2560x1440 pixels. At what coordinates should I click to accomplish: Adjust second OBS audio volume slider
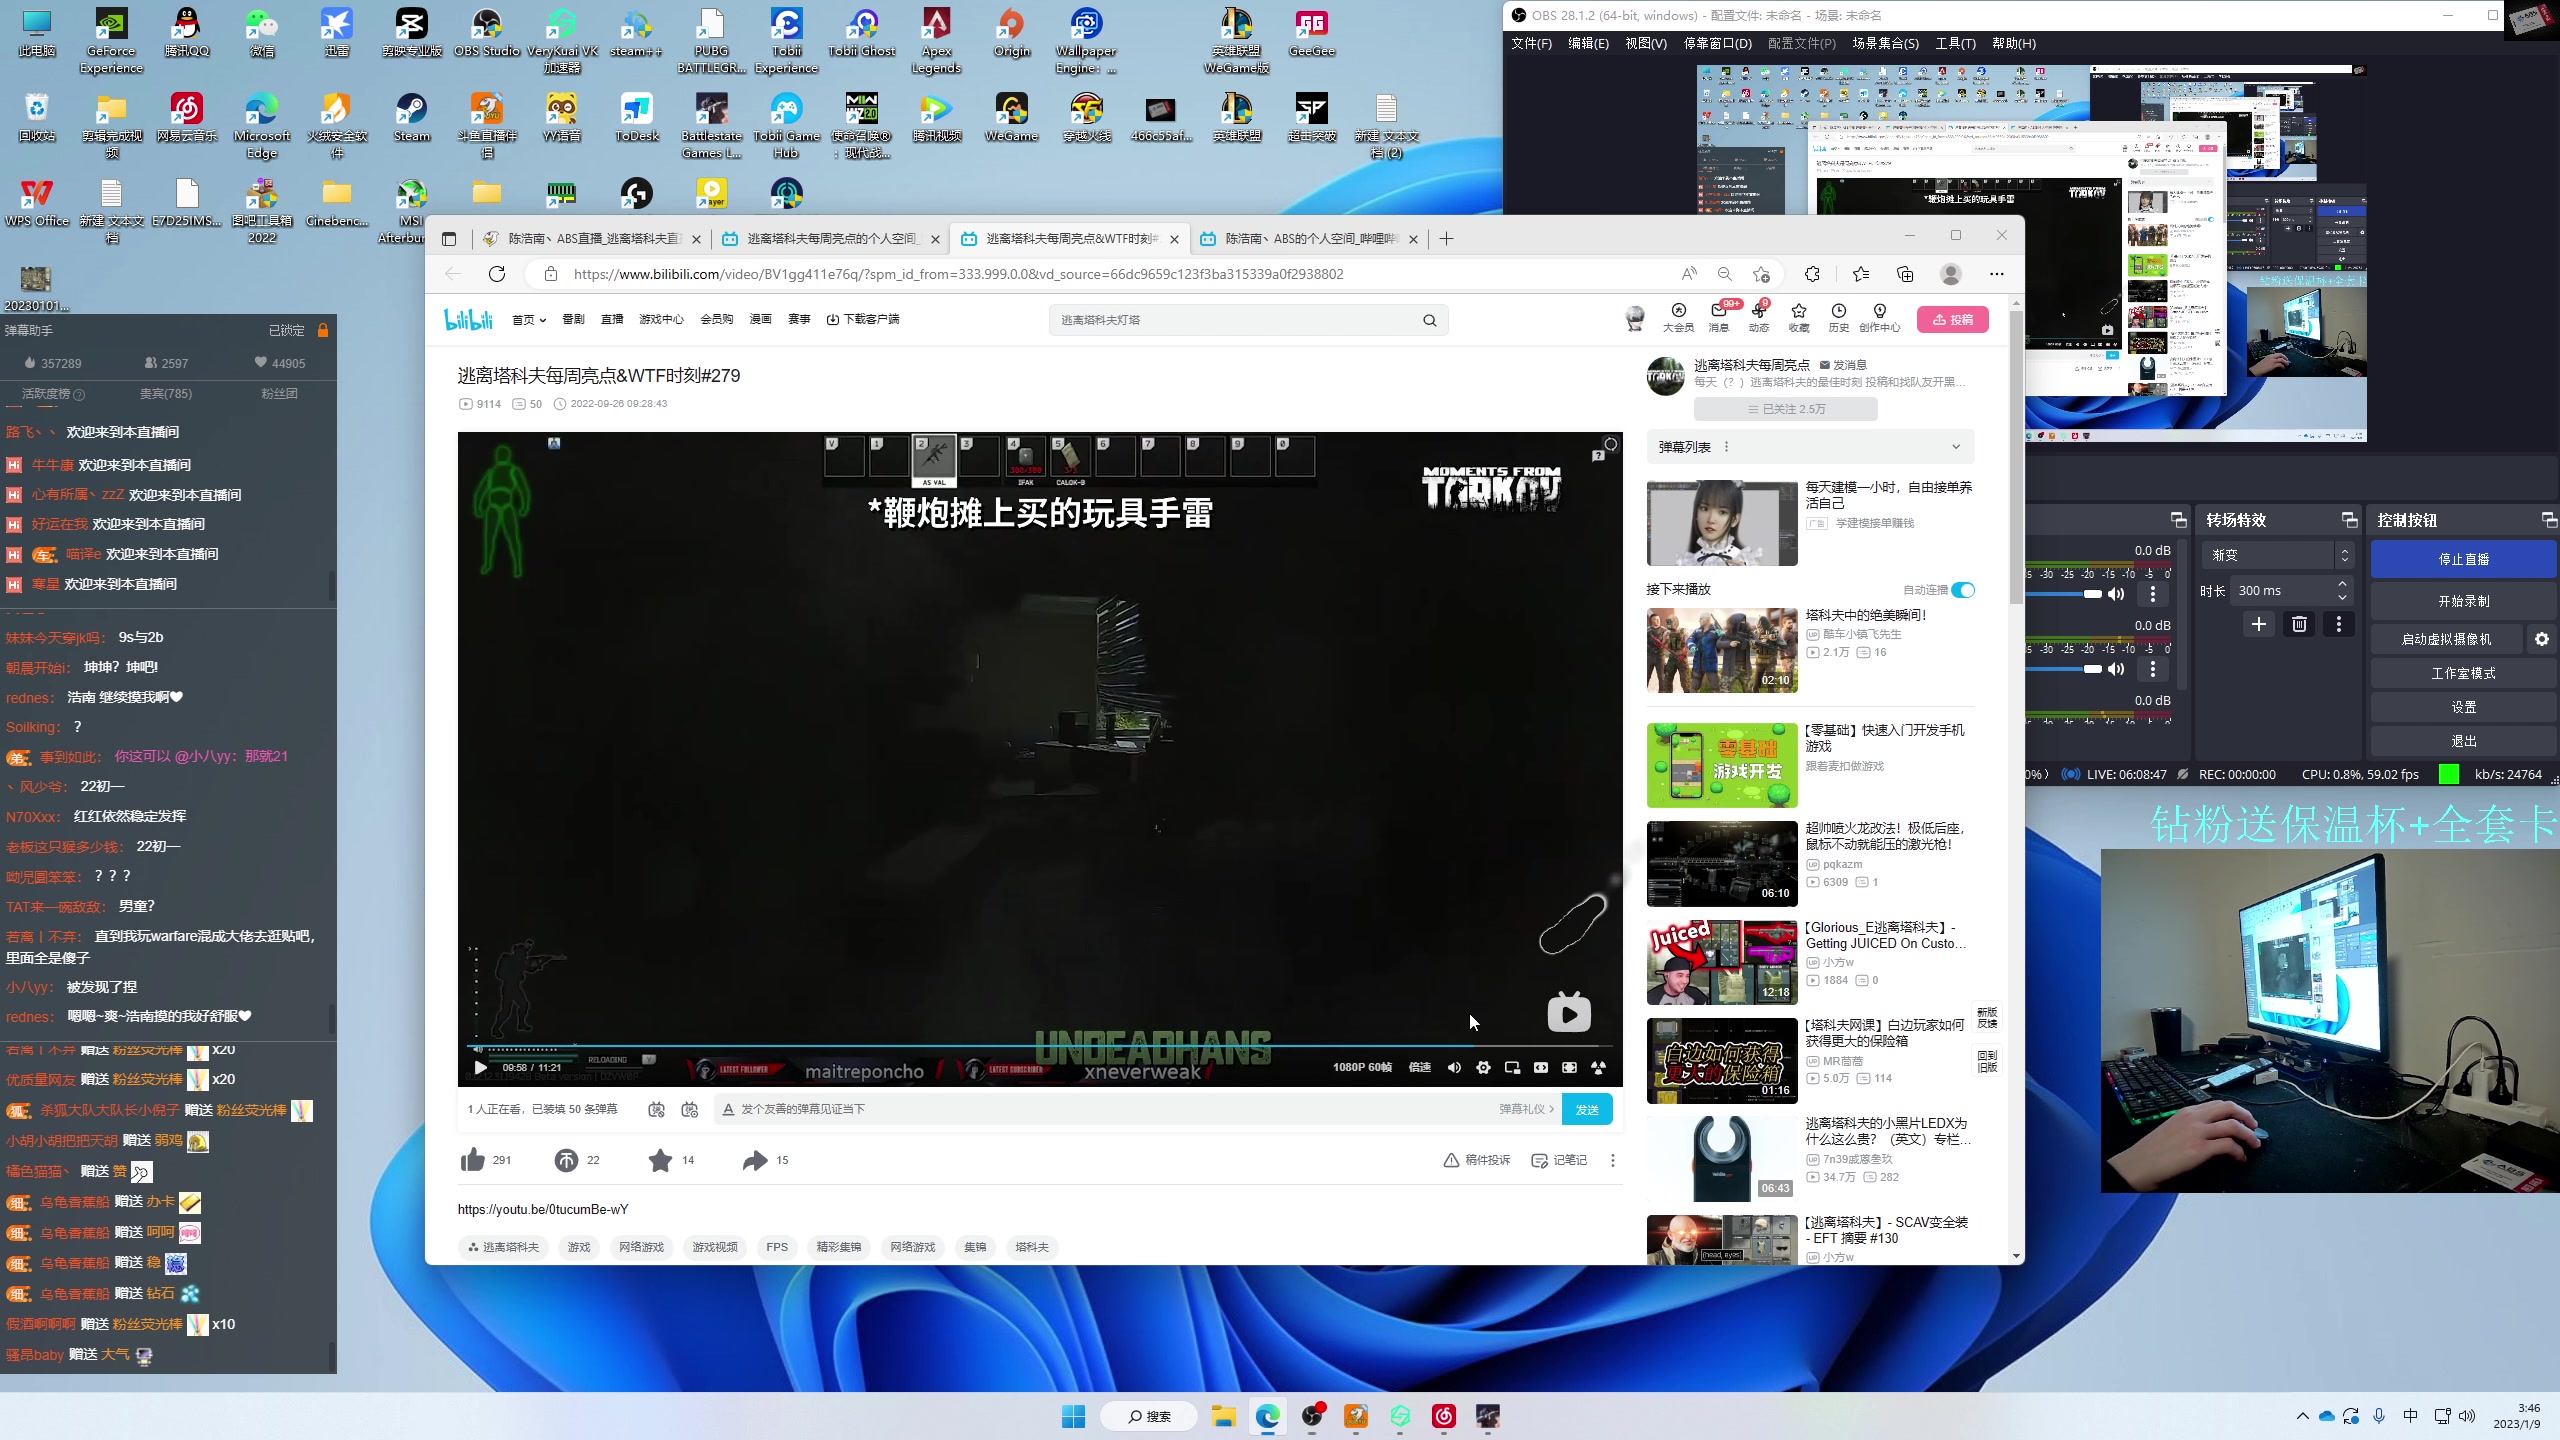(x=2064, y=669)
